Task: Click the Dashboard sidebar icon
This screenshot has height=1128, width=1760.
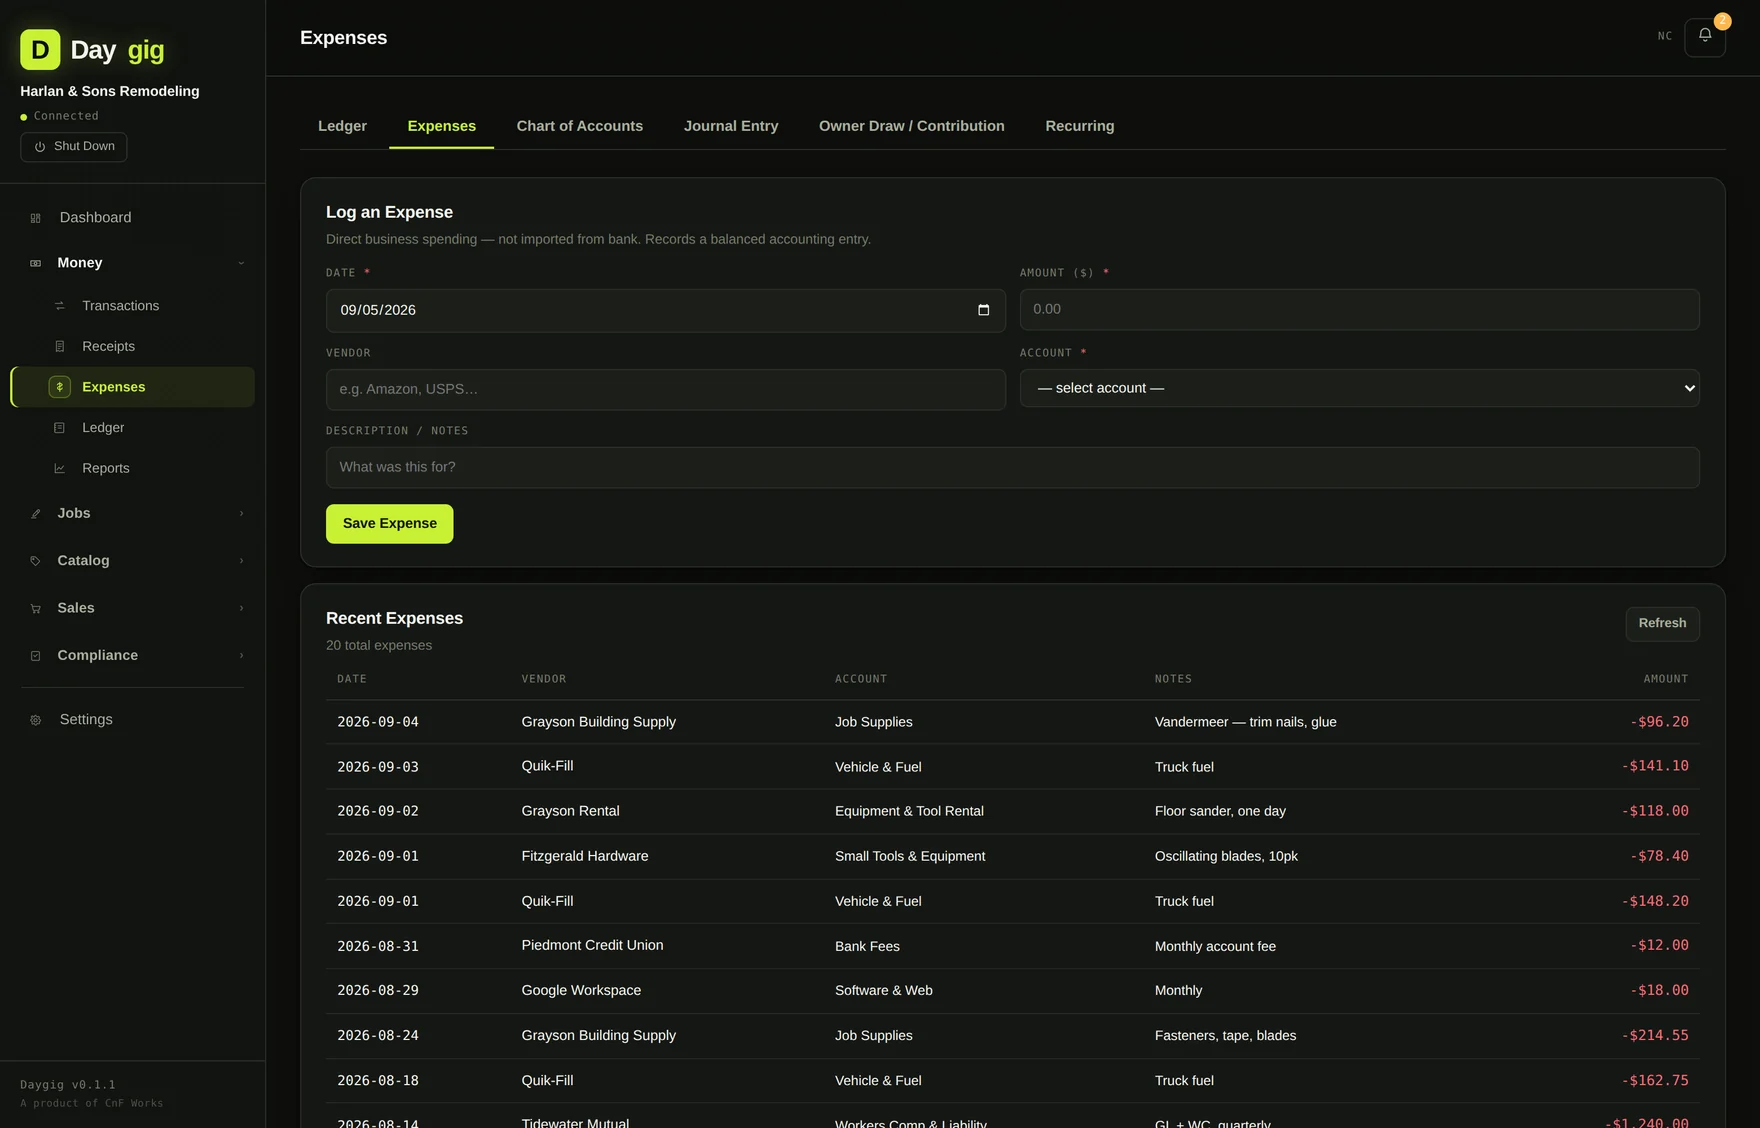Action: click(36, 218)
